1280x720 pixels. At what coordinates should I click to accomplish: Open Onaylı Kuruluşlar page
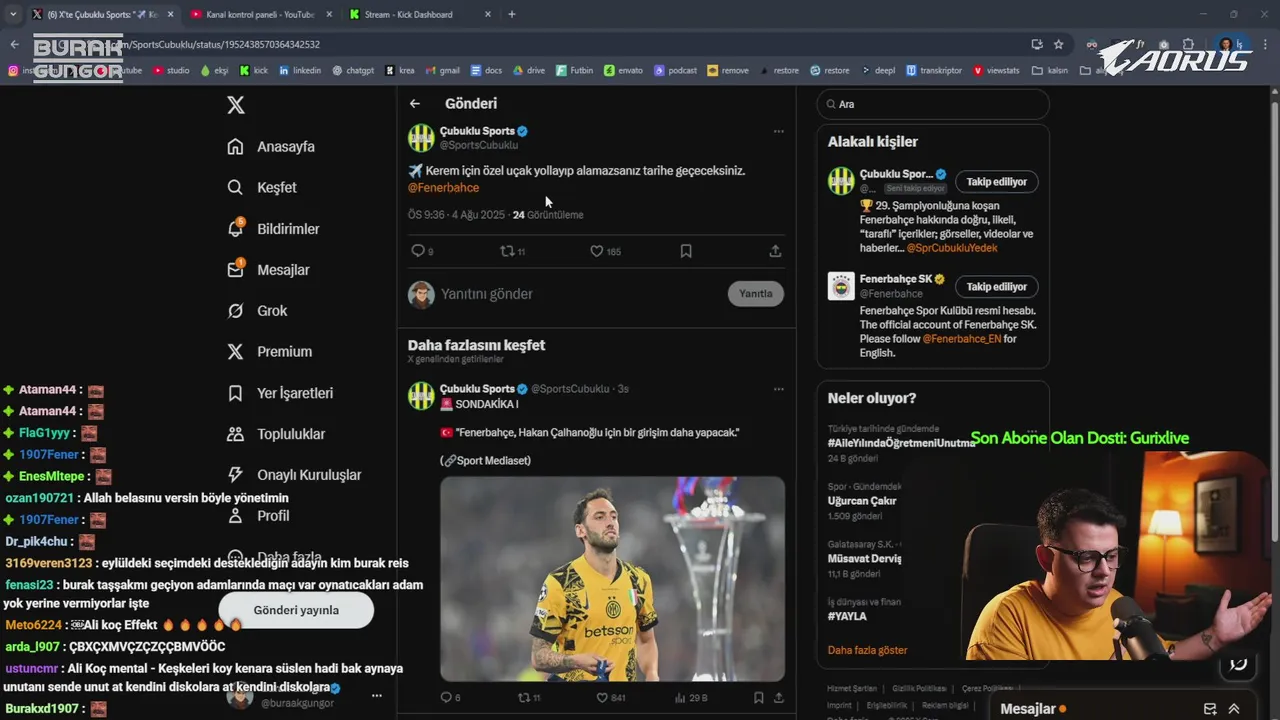(294, 475)
